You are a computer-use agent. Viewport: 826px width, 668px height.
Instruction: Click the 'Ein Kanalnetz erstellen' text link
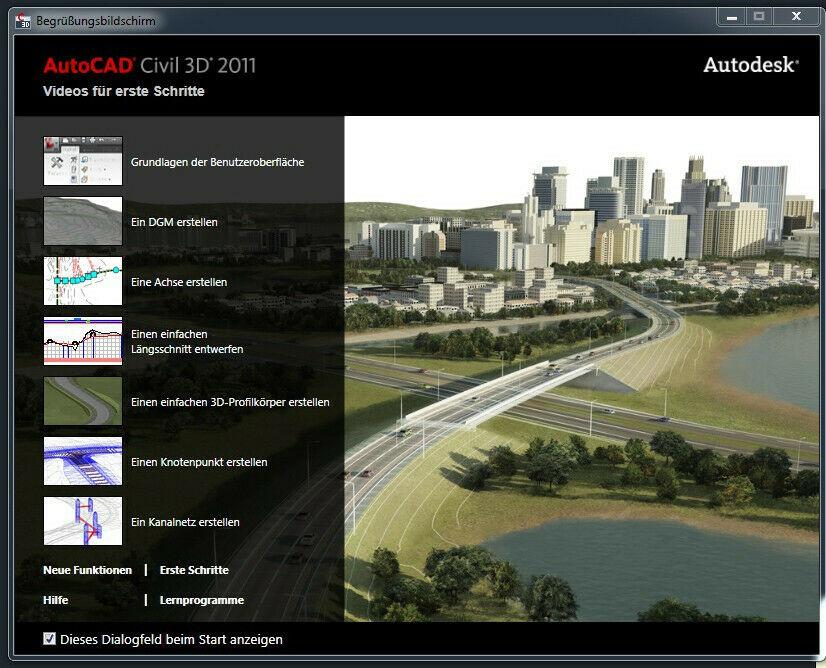(x=185, y=523)
